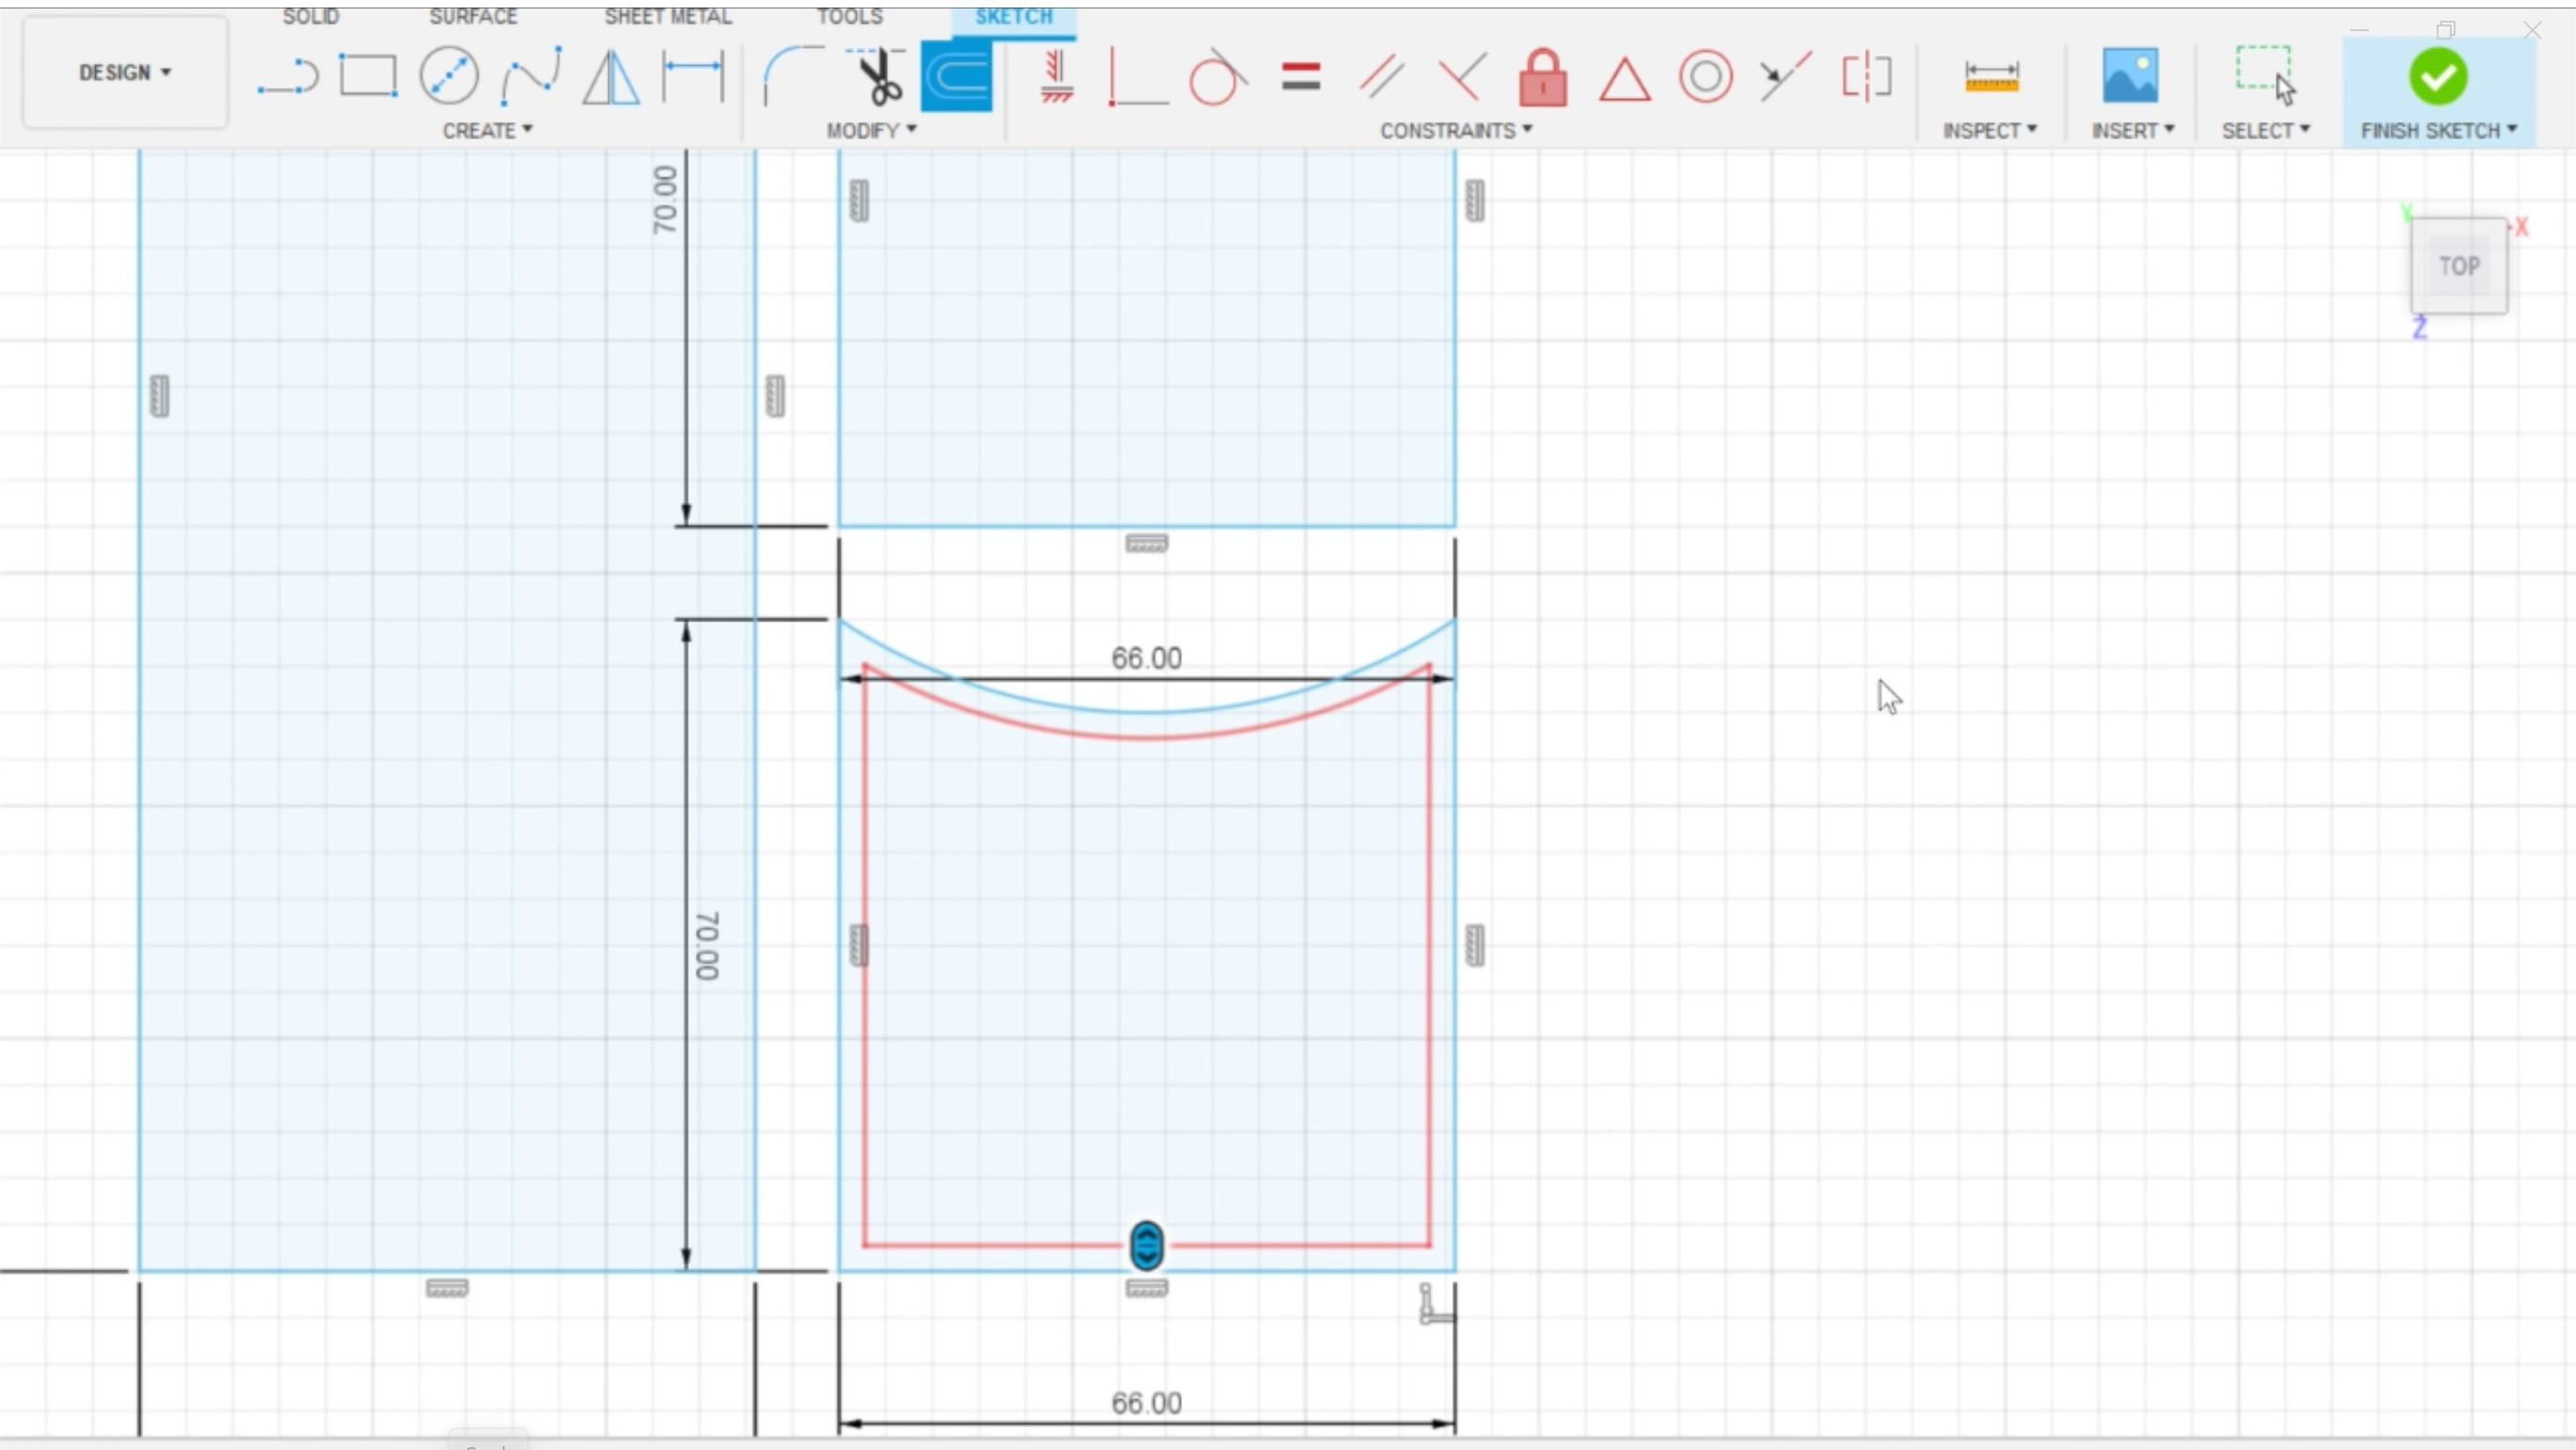
Task: Activate the Fit Point Spline tool
Action: 531,76
